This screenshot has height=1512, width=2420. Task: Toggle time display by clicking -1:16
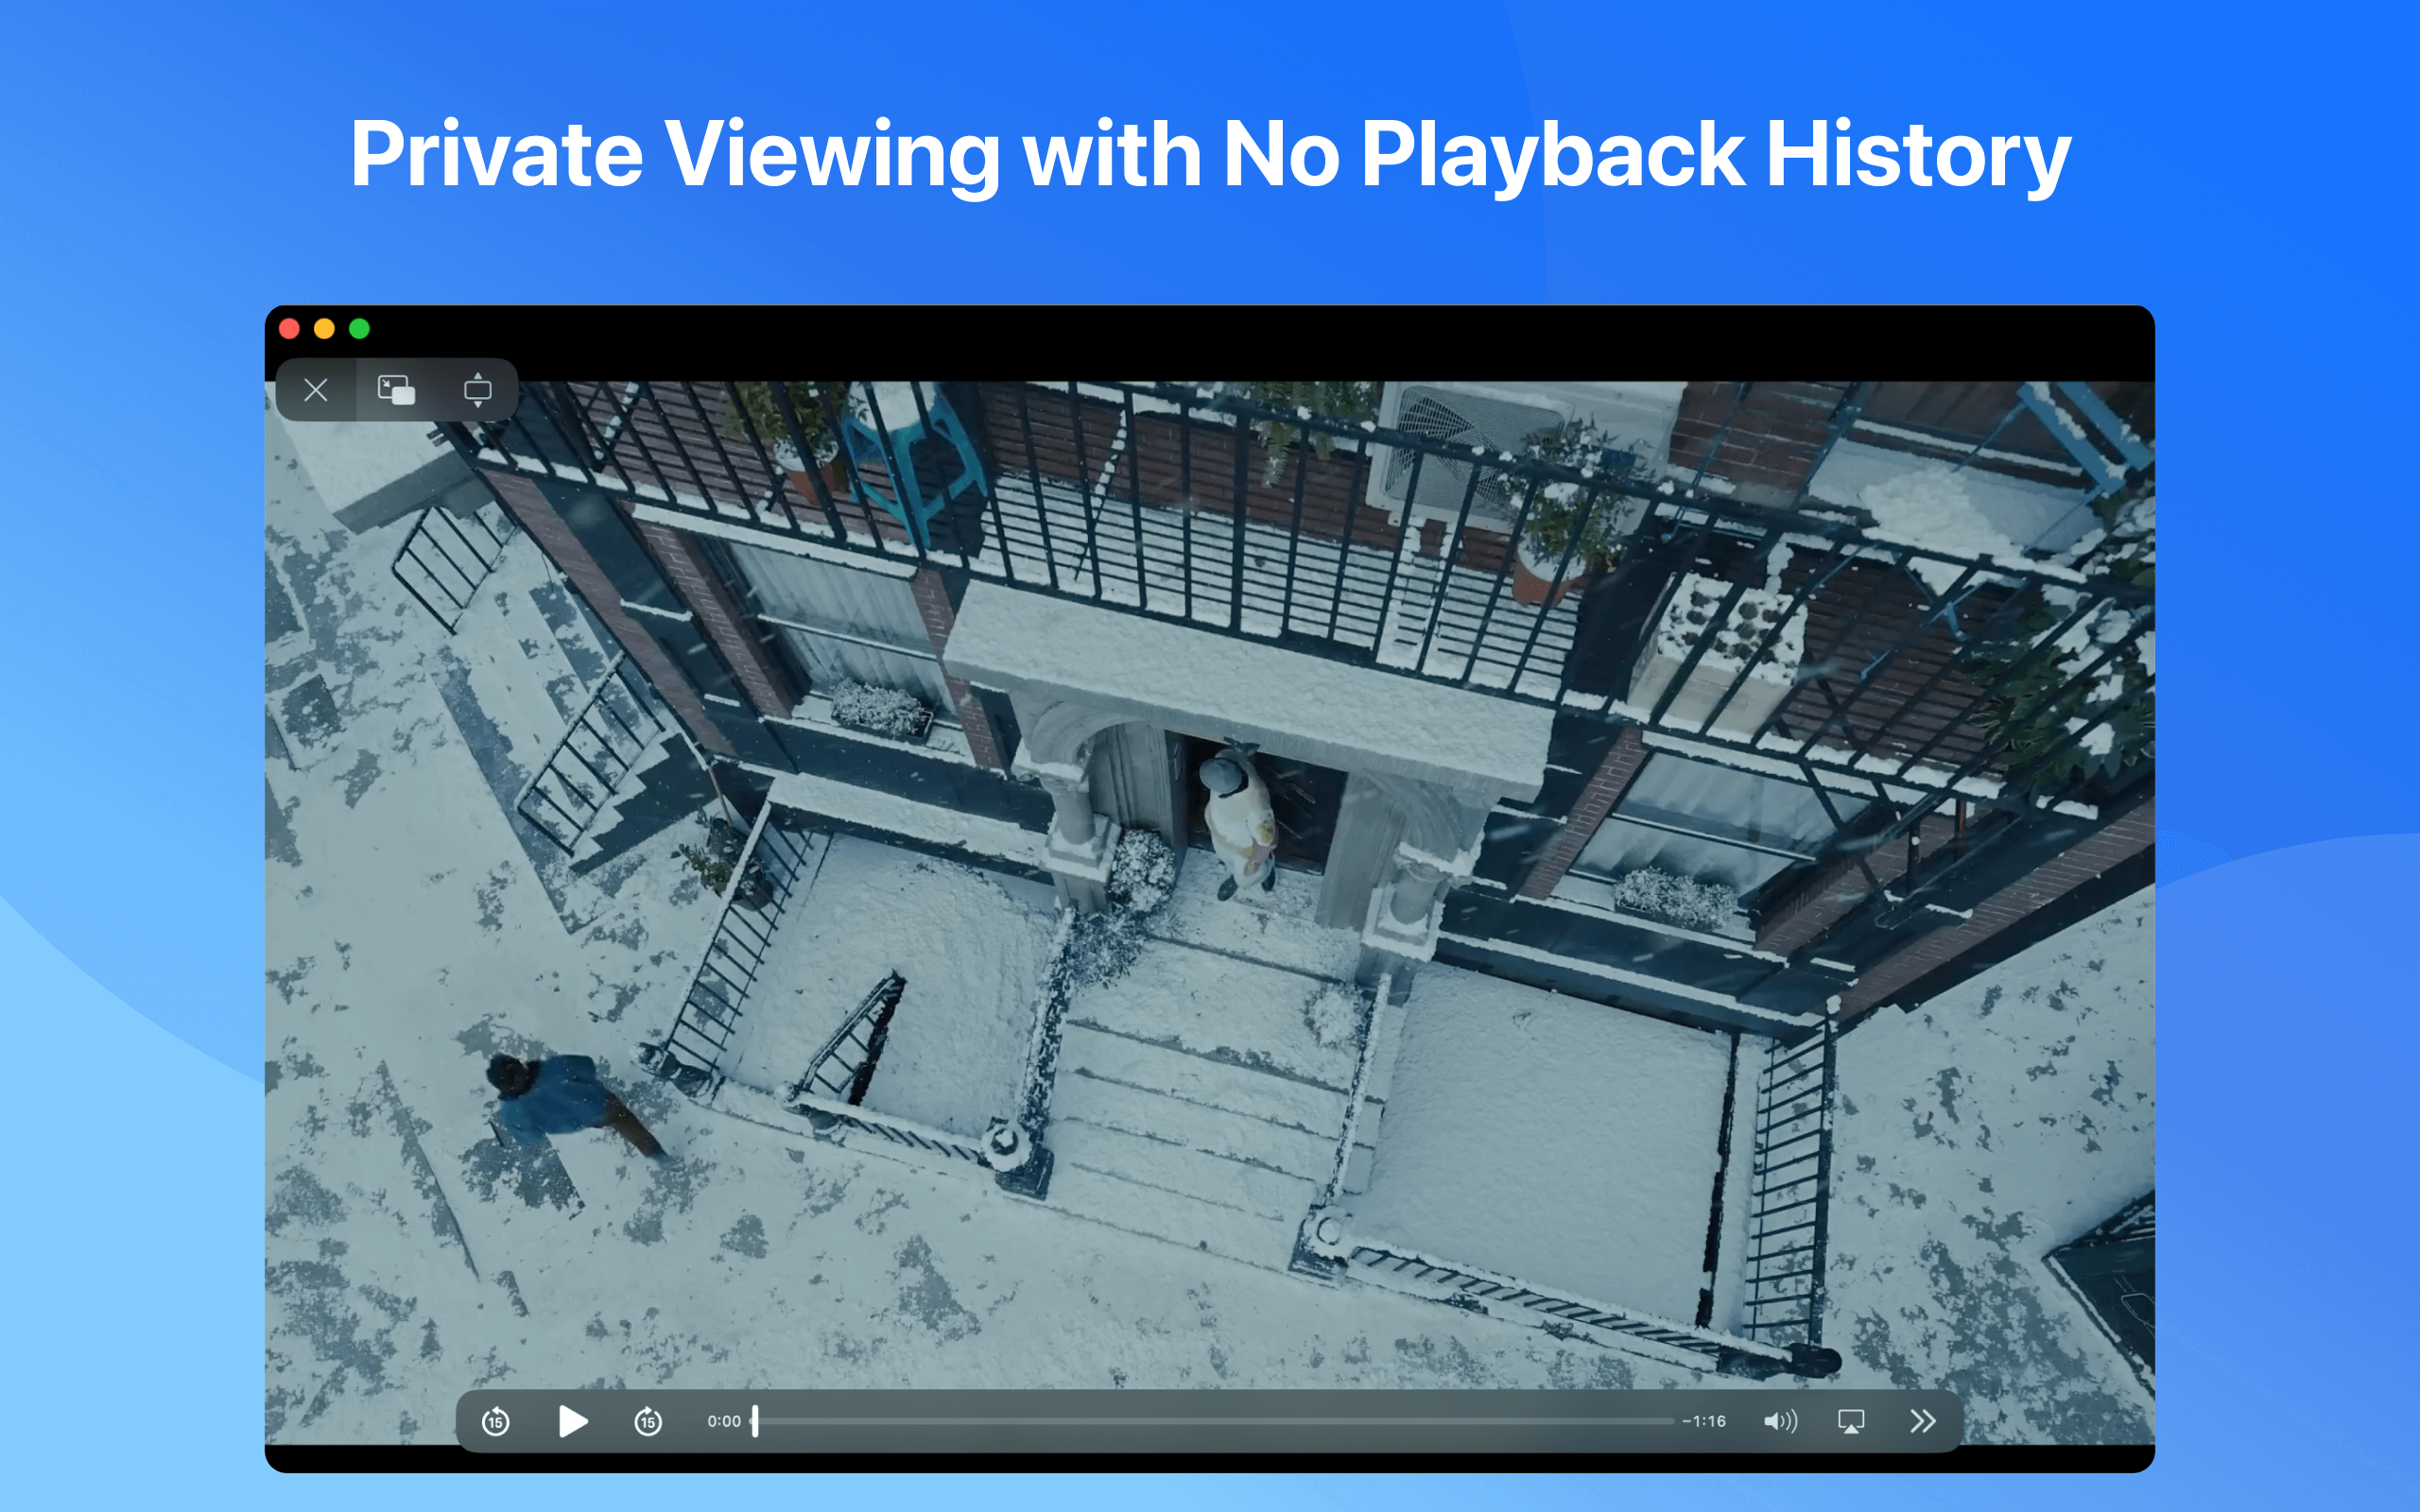(x=1708, y=1421)
